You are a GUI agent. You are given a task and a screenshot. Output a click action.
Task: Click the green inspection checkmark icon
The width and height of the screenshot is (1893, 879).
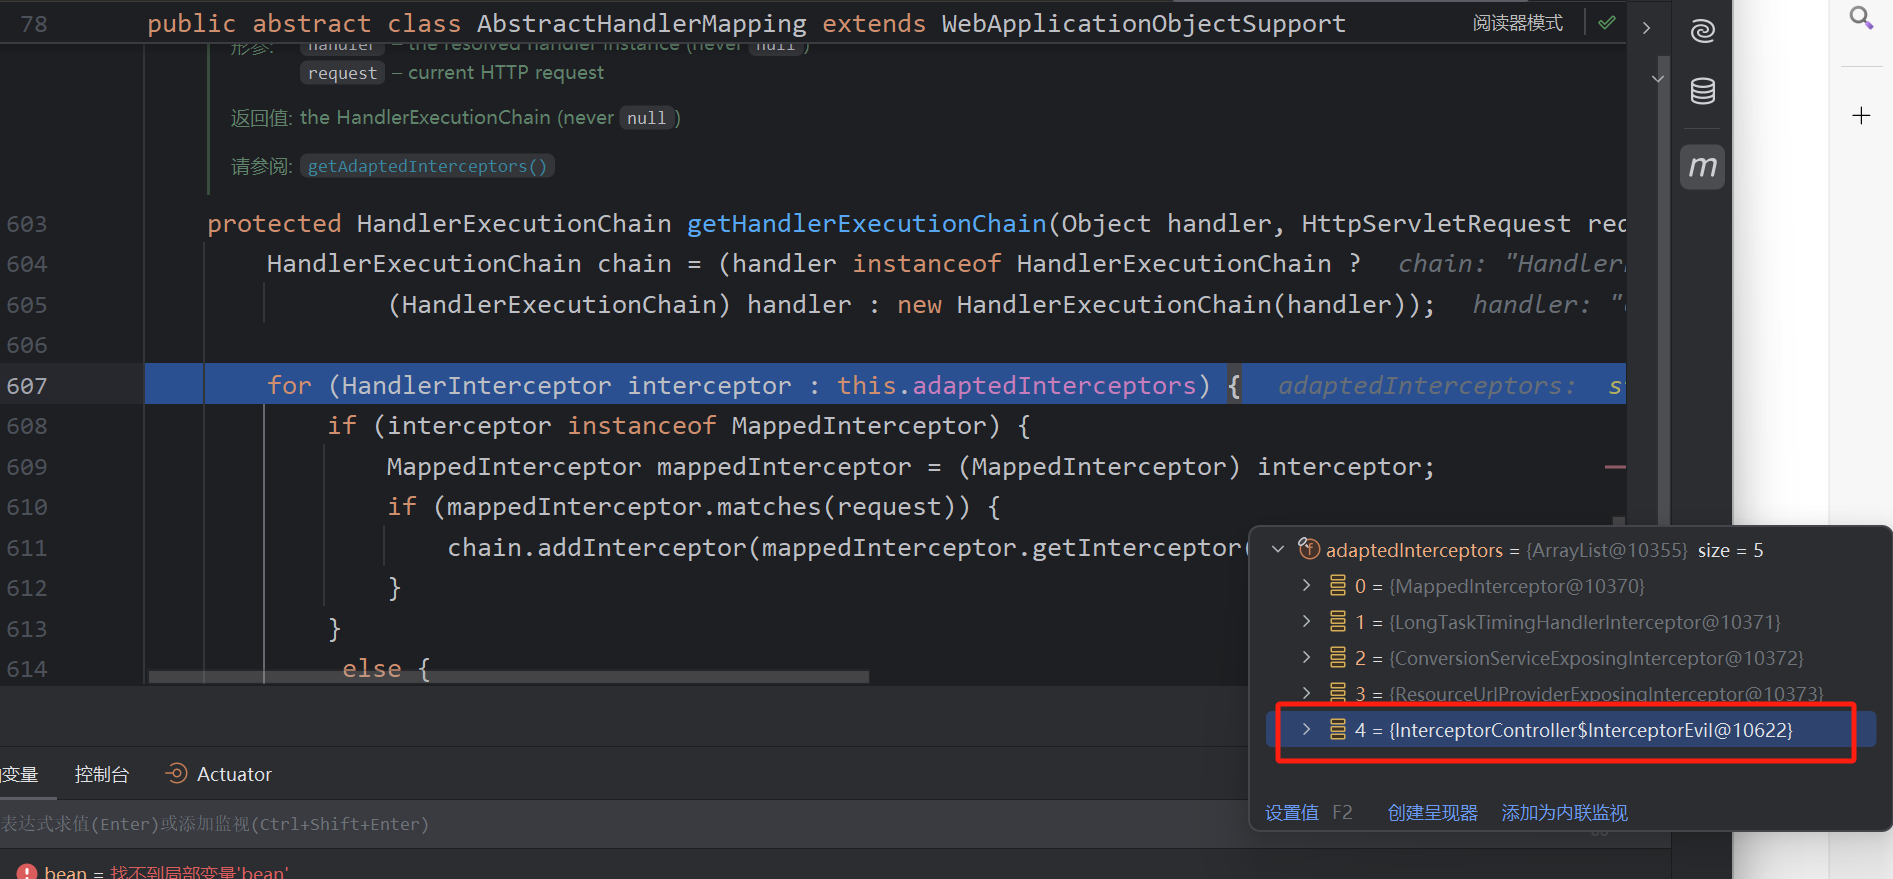click(x=1607, y=22)
